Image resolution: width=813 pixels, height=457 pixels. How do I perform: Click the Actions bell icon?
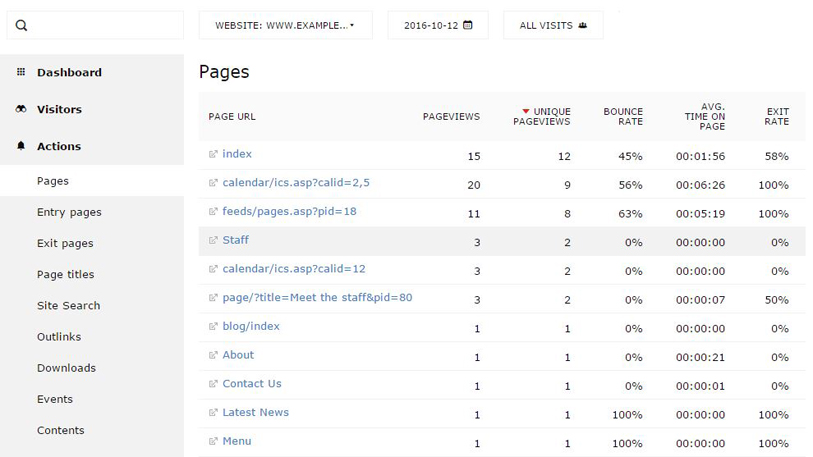[21, 146]
